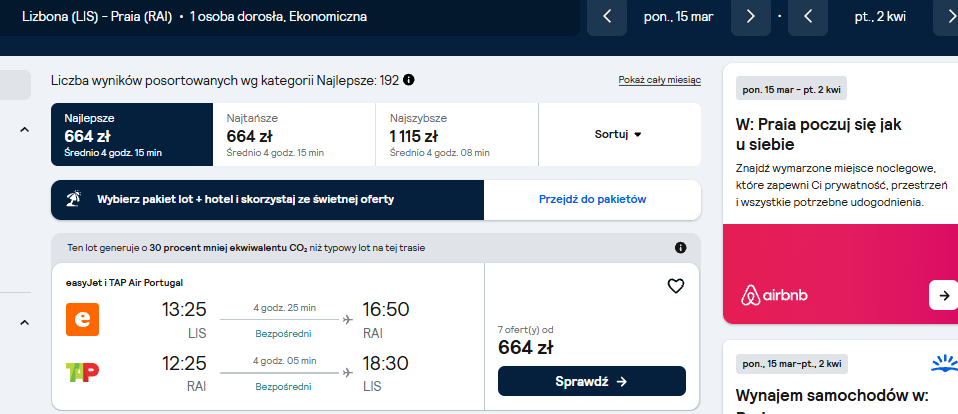This screenshot has width=958, height=414.
Task: Click the palm tree package icon
Action: 74,200
